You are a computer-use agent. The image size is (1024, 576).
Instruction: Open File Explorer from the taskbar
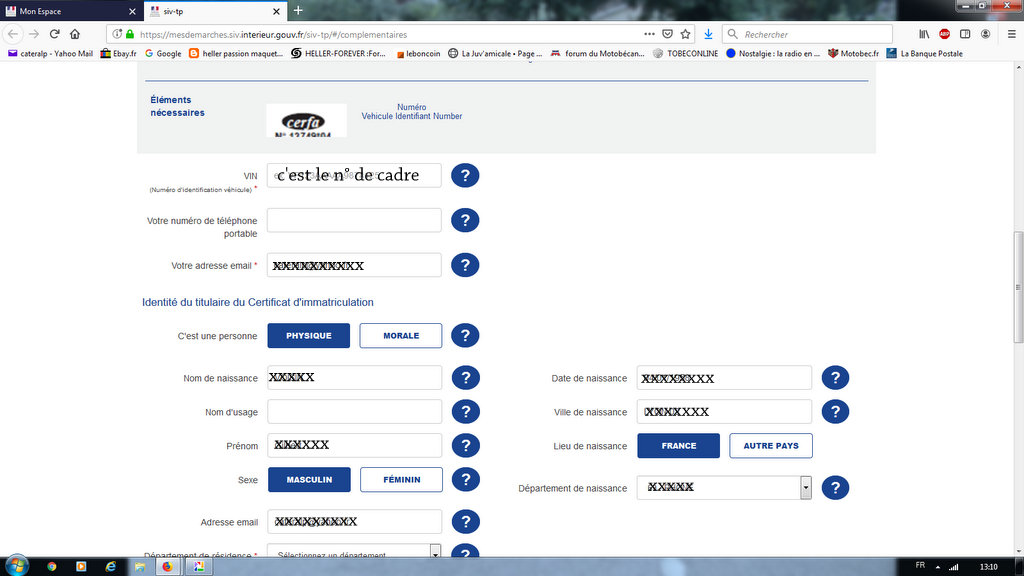coord(140,566)
